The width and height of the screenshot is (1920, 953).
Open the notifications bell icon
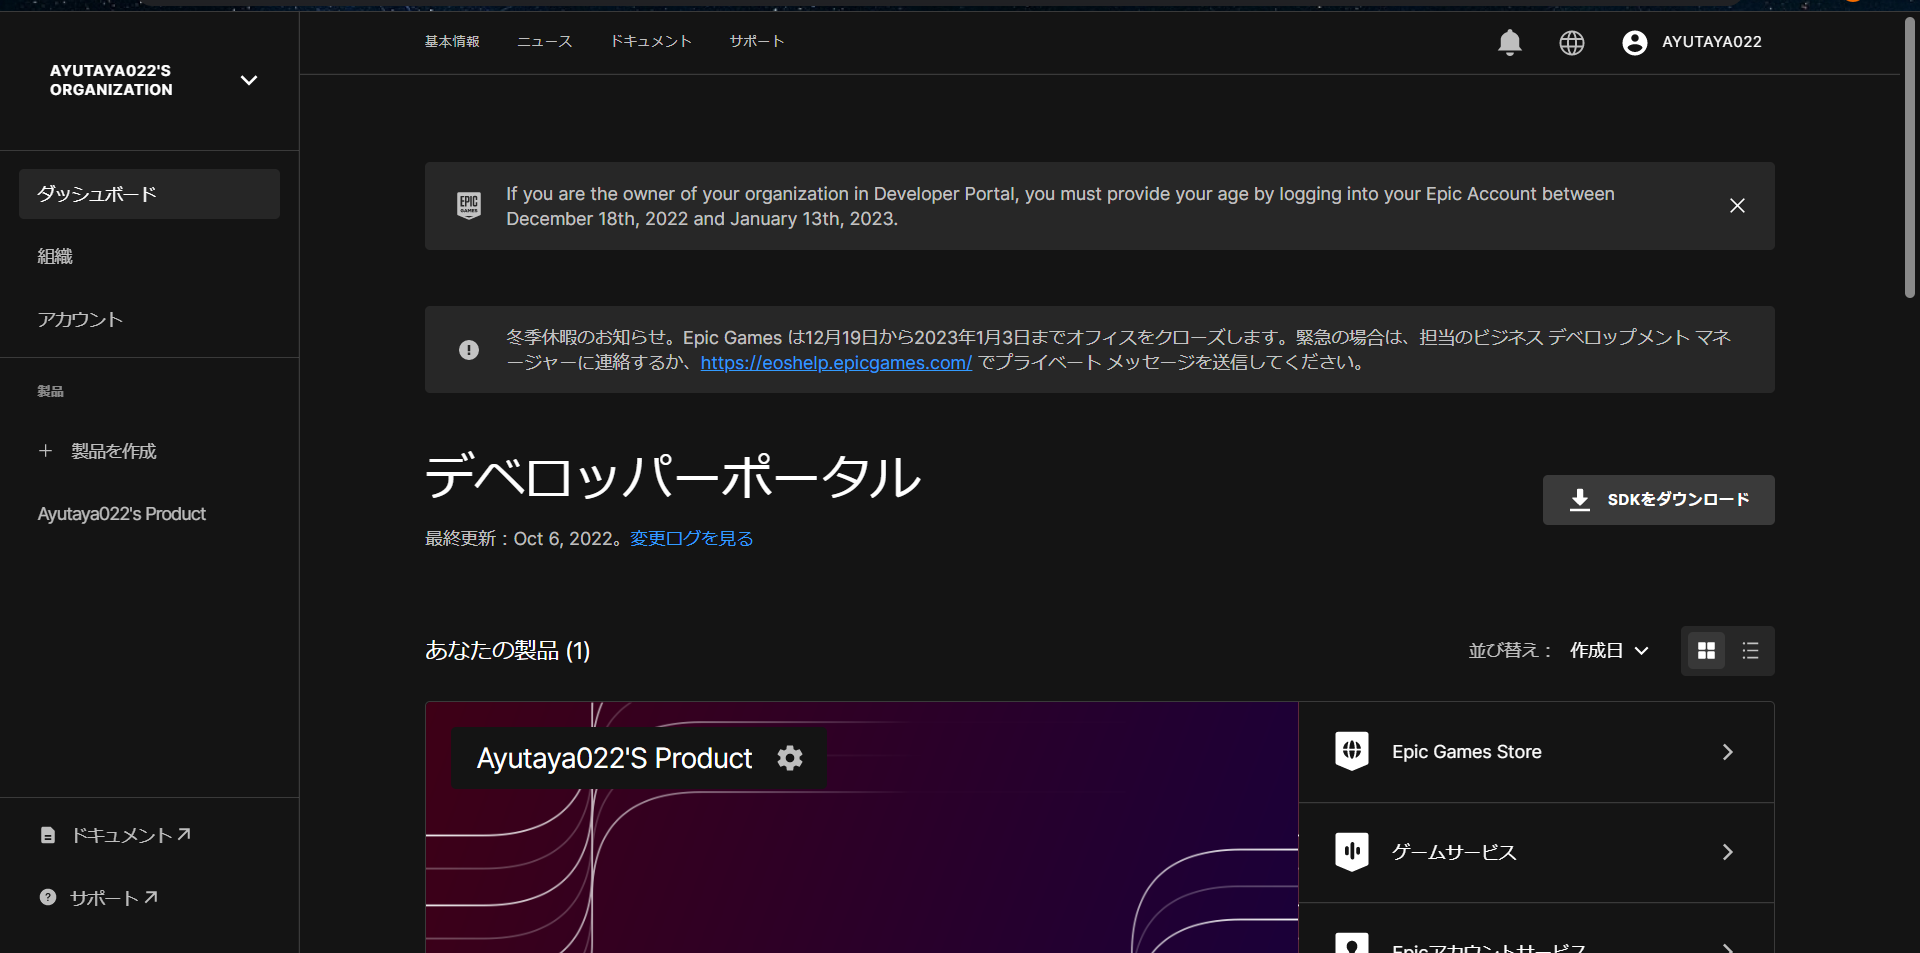1510,42
